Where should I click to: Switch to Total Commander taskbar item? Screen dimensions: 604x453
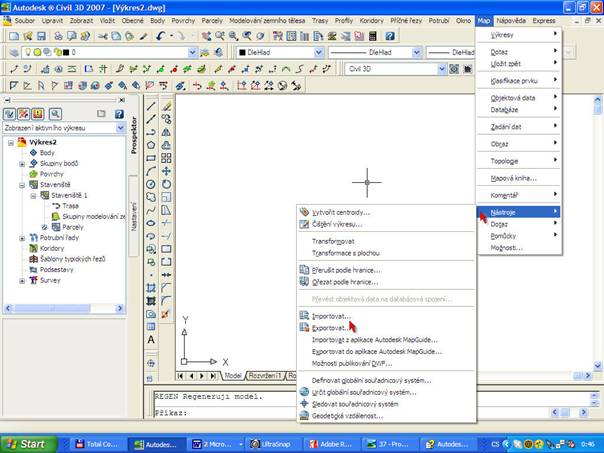click(x=97, y=445)
